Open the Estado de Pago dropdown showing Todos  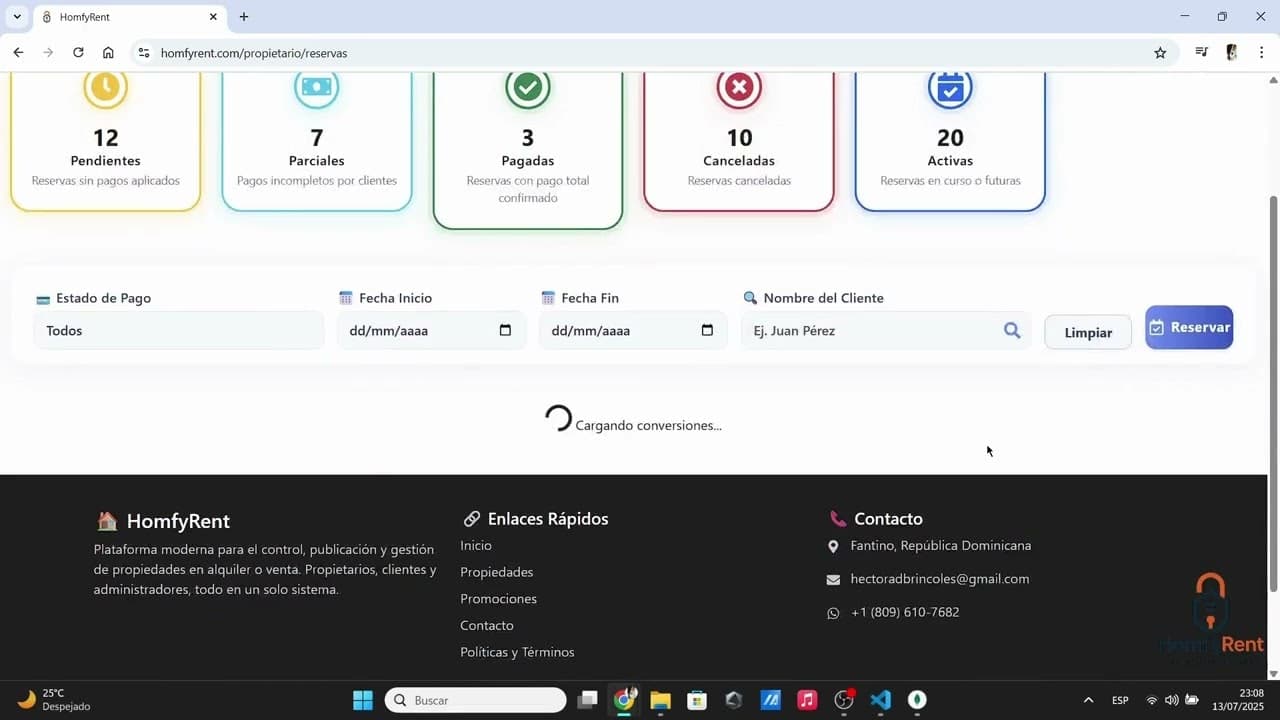[x=178, y=330]
